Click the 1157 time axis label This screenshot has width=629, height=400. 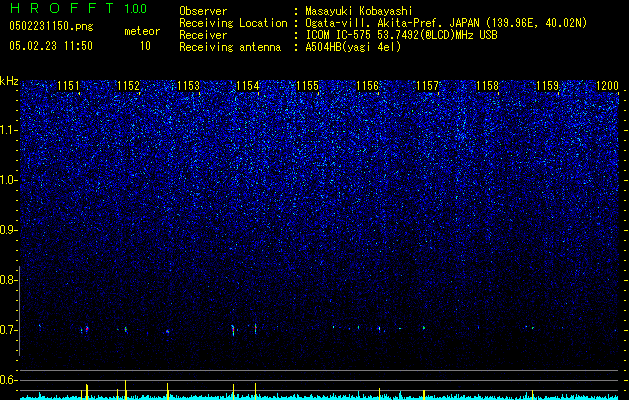coord(428,85)
